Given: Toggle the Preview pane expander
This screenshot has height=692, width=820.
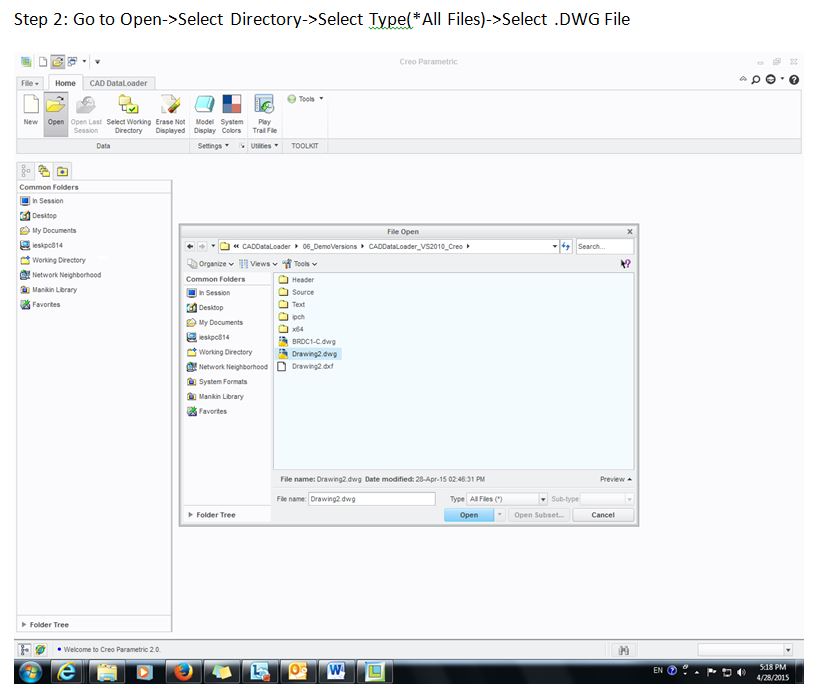Looking at the screenshot, I should 616,479.
